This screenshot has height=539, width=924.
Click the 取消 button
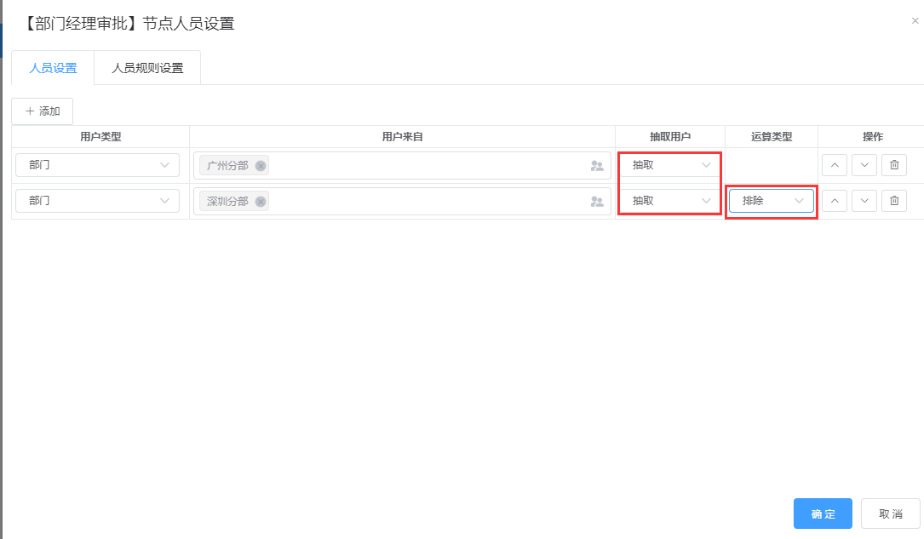tap(890, 514)
